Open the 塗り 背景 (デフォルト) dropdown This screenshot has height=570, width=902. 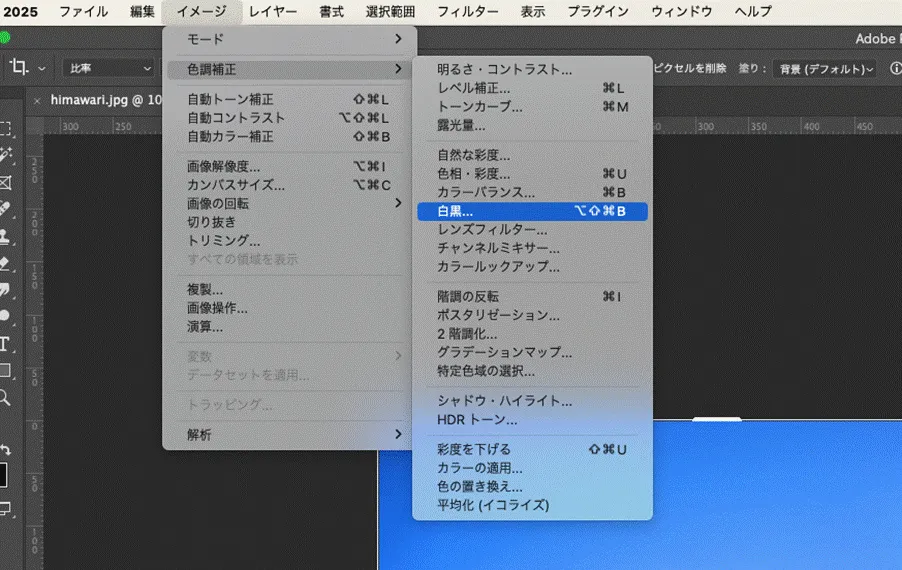click(x=824, y=69)
